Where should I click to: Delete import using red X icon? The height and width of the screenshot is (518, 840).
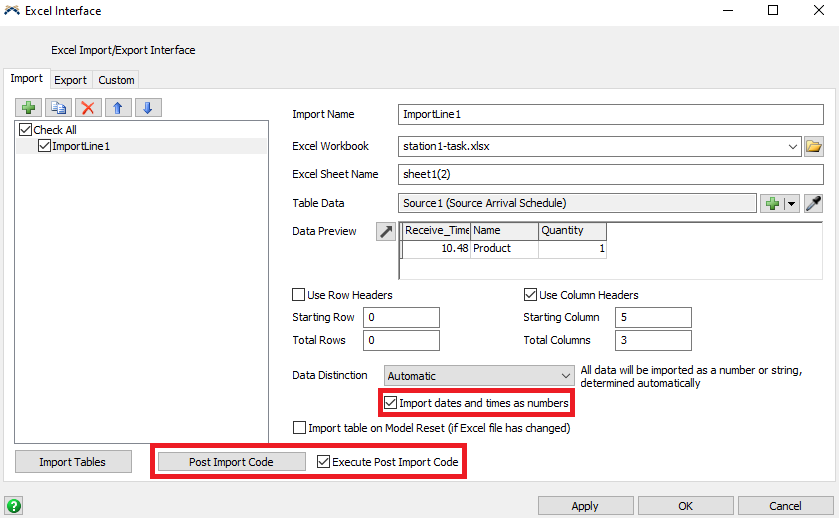[89, 108]
